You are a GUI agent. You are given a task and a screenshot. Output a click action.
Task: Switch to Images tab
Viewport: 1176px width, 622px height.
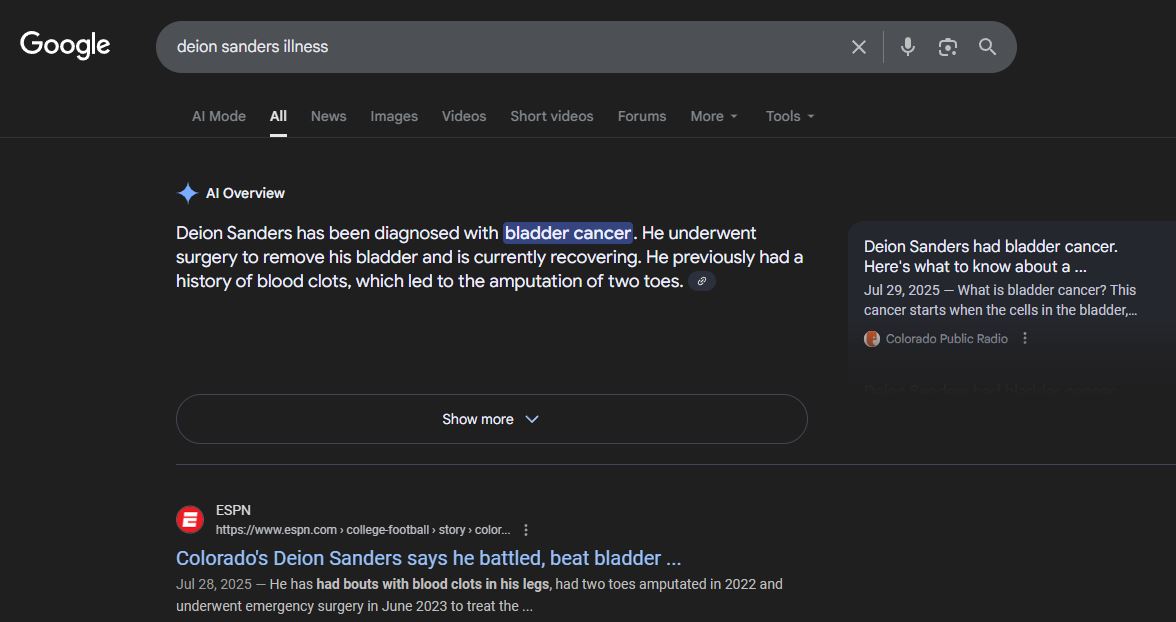(394, 116)
